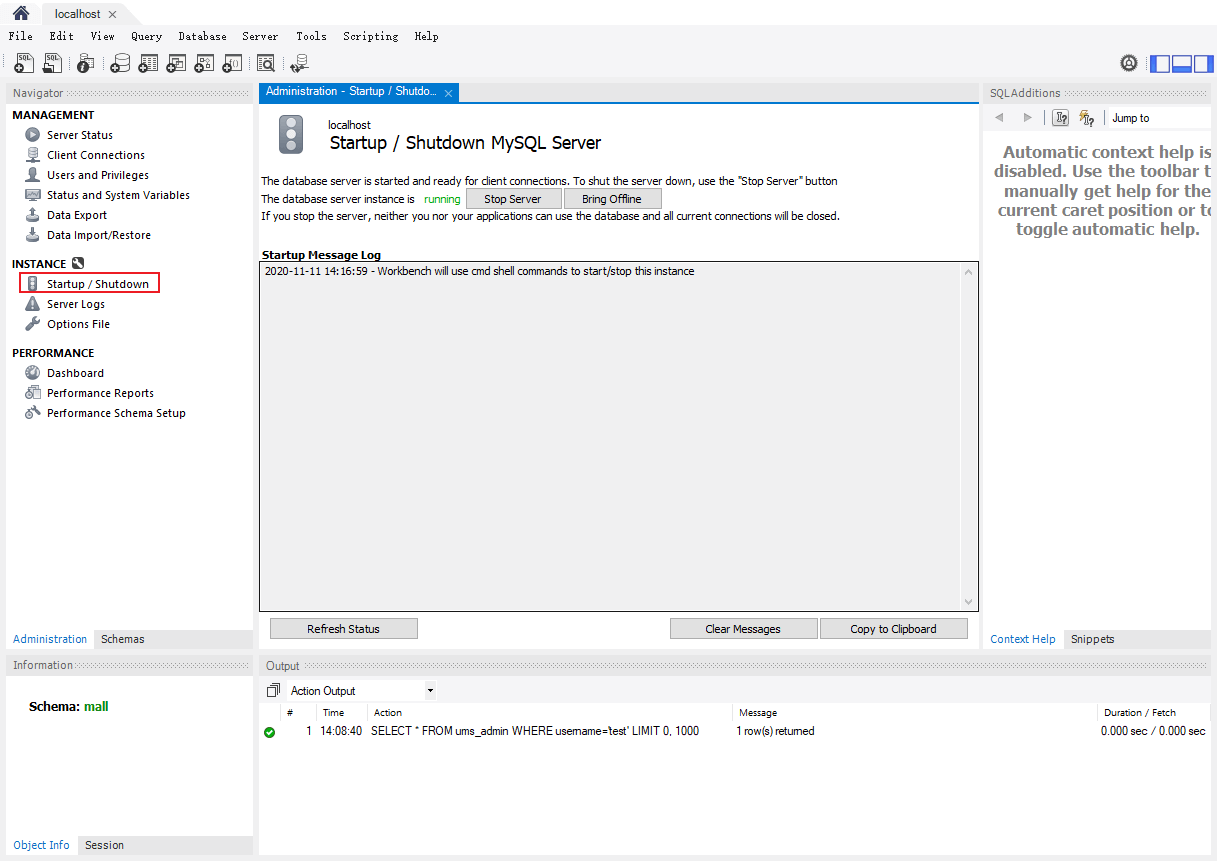
Task: Open the Tools menu
Action: pyautogui.click(x=311, y=36)
